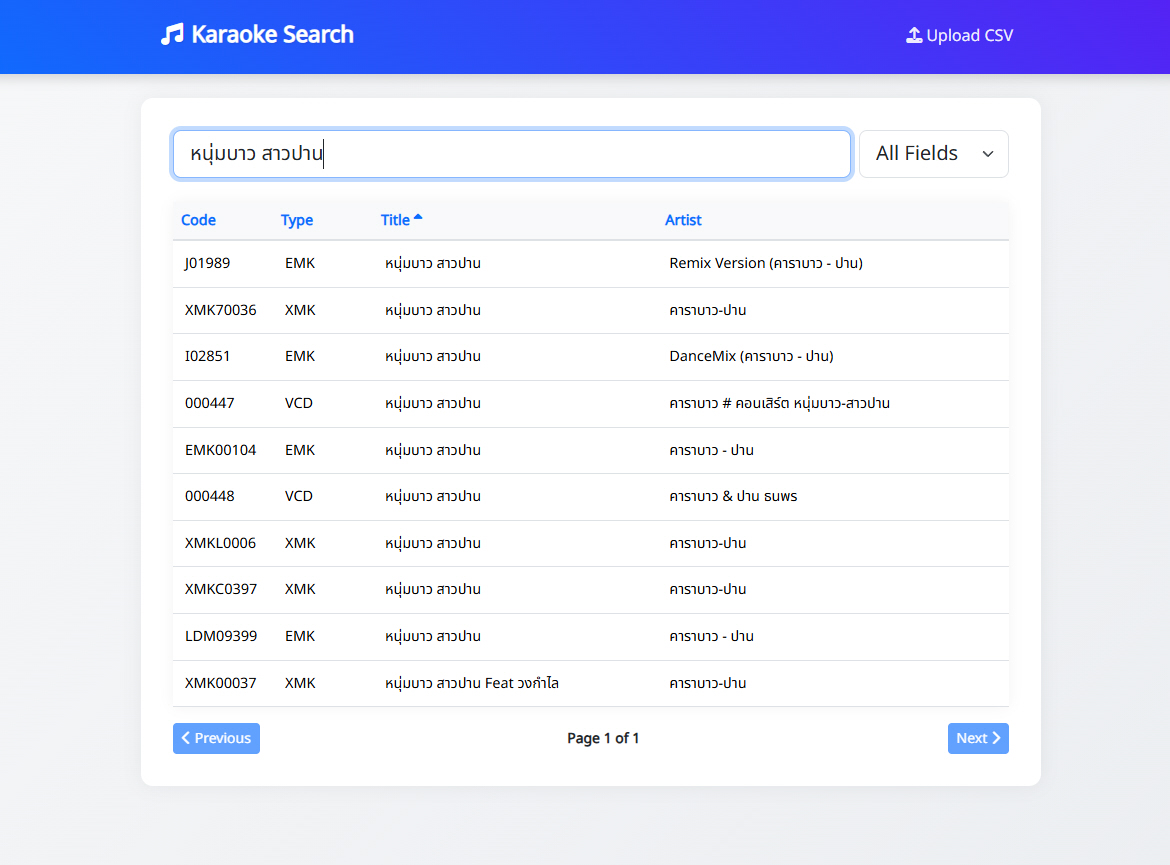1170x865 pixels.
Task: Click the Upload CSV link
Action: (x=960, y=35)
